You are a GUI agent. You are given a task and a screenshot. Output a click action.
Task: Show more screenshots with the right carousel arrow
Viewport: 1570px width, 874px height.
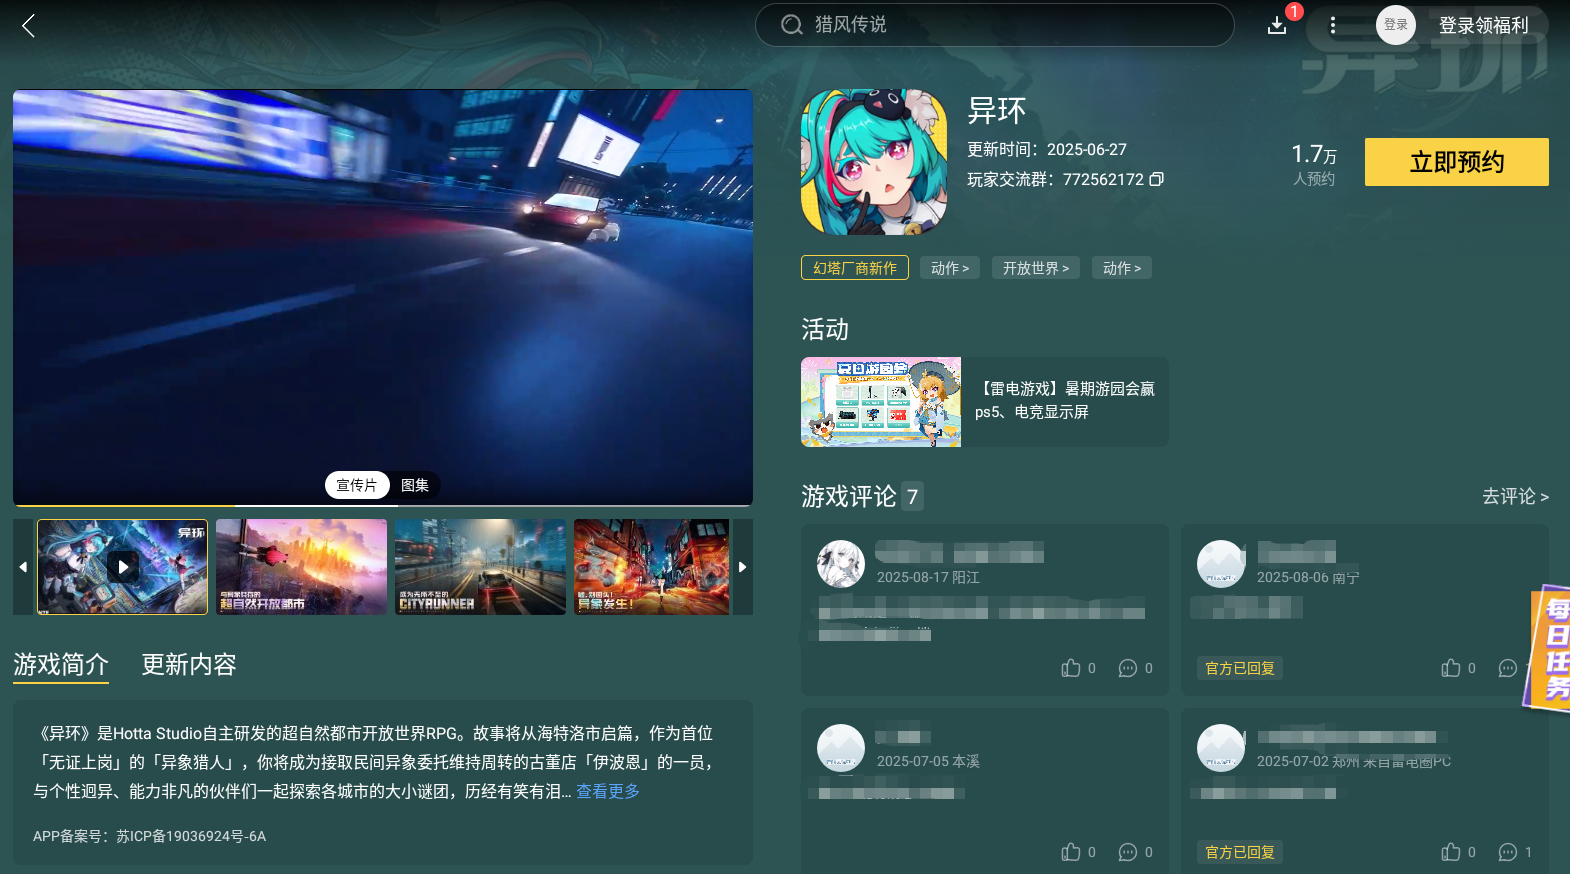(742, 567)
